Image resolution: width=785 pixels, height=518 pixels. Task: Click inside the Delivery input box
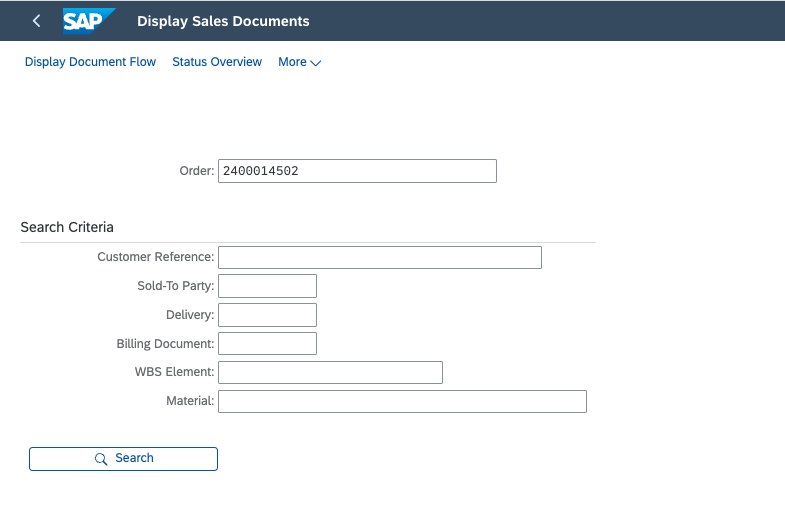click(267, 315)
